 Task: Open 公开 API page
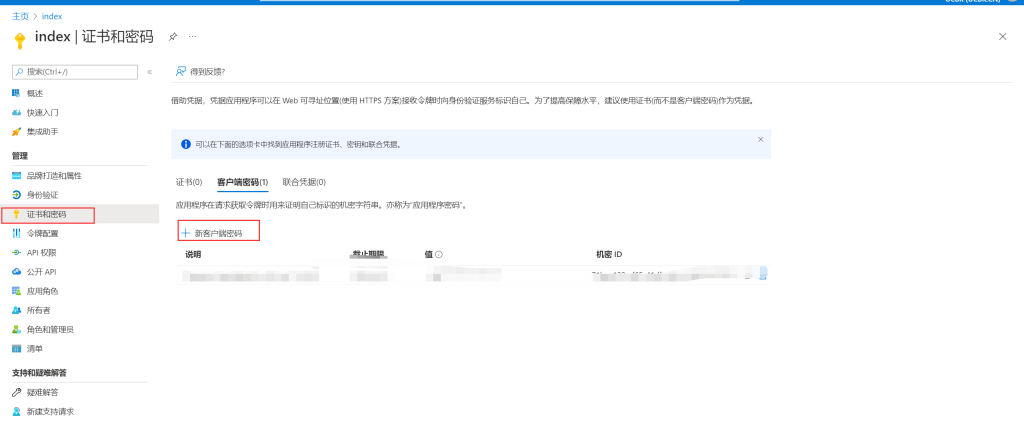pos(41,272)
